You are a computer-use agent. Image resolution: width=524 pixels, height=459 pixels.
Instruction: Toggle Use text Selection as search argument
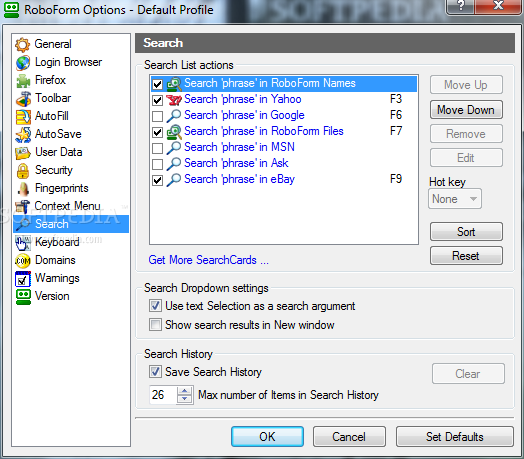[x=155, y=306]
